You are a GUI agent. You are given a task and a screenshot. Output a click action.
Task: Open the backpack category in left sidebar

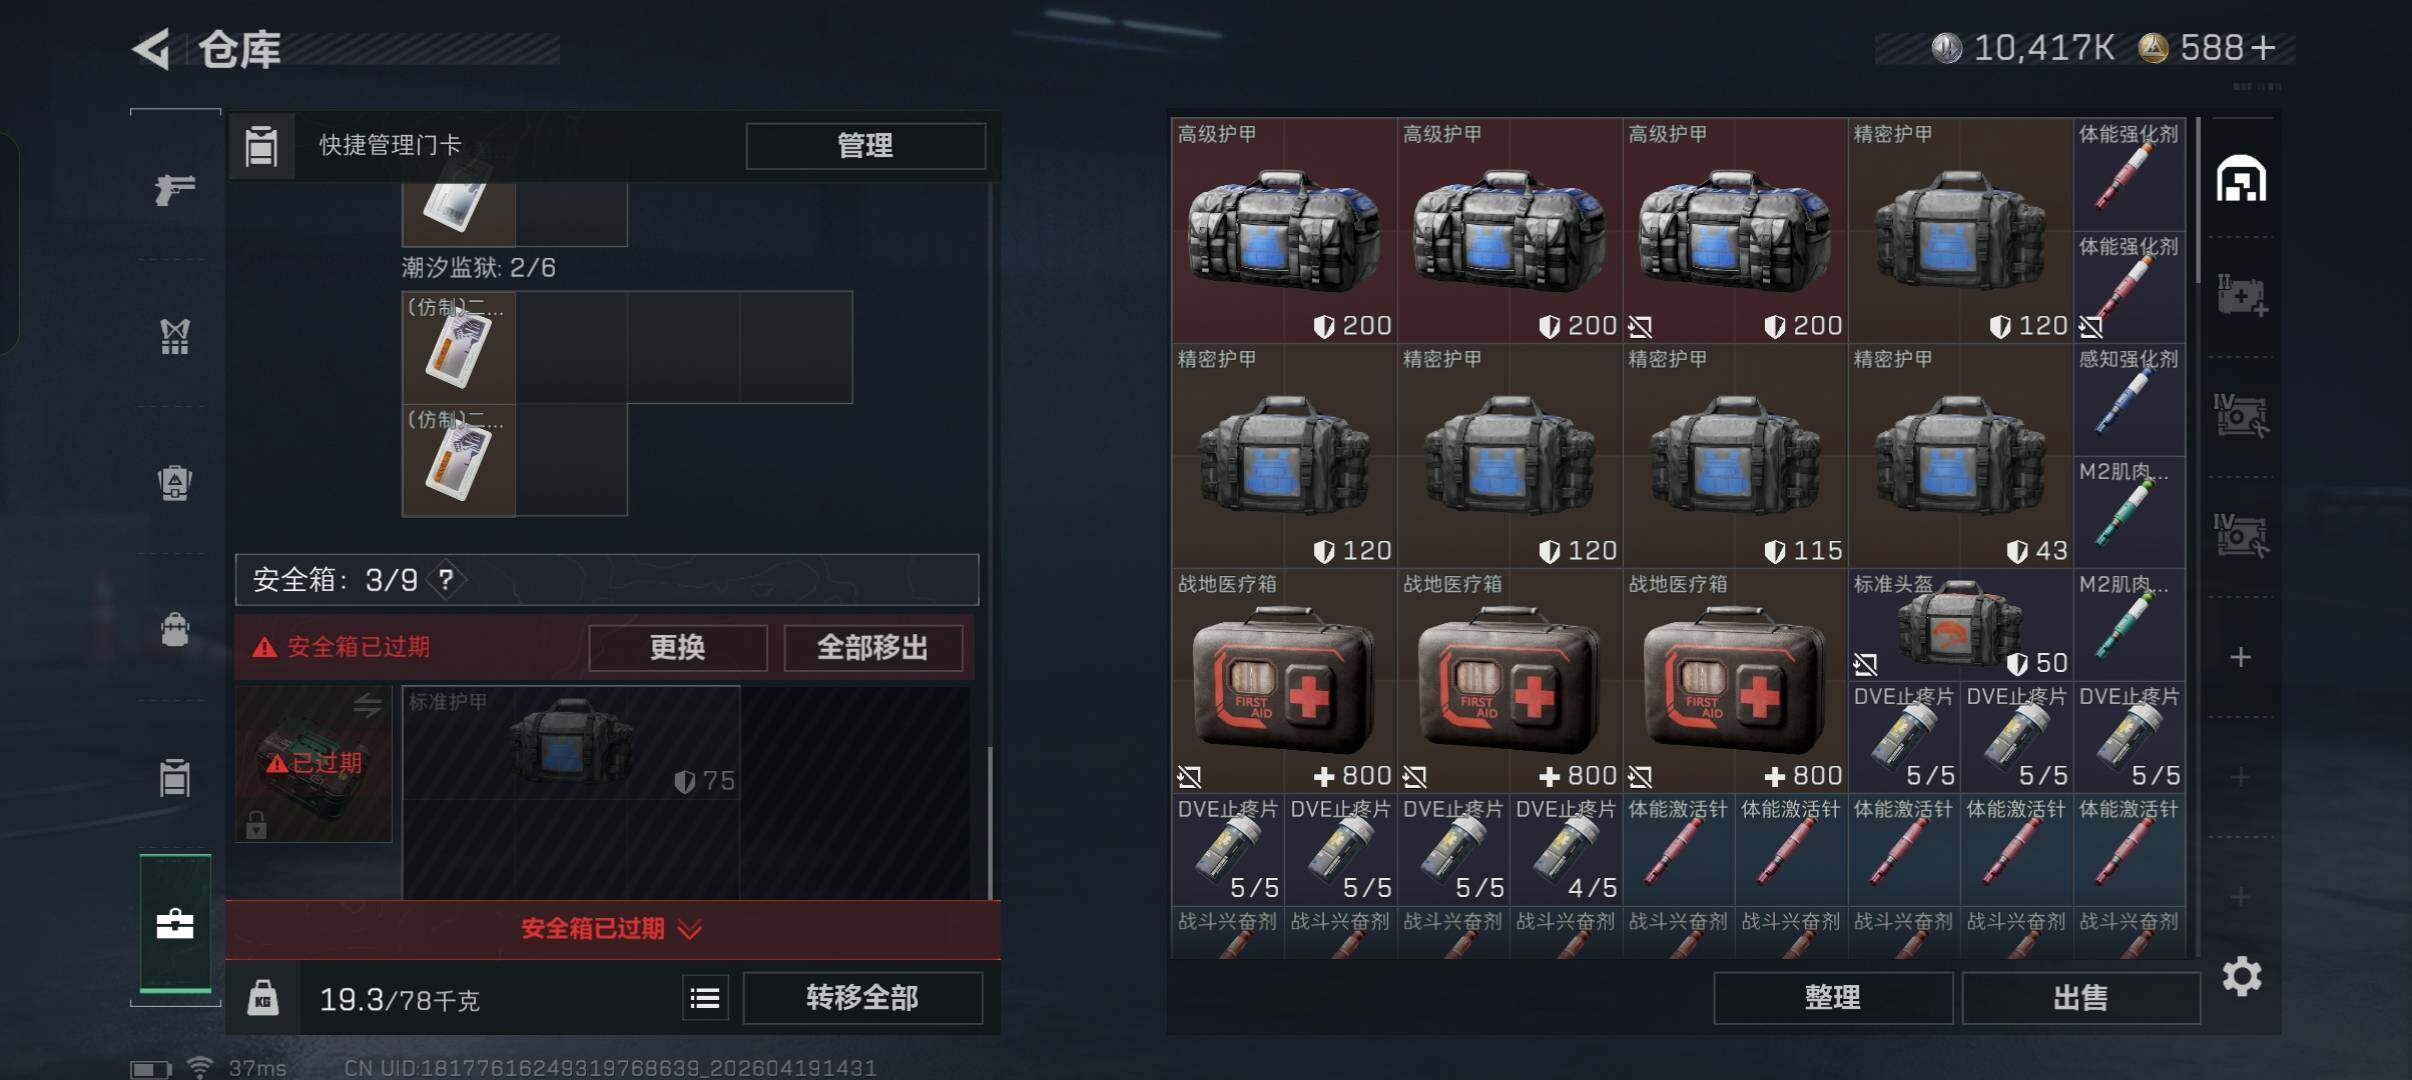[175, 630]
